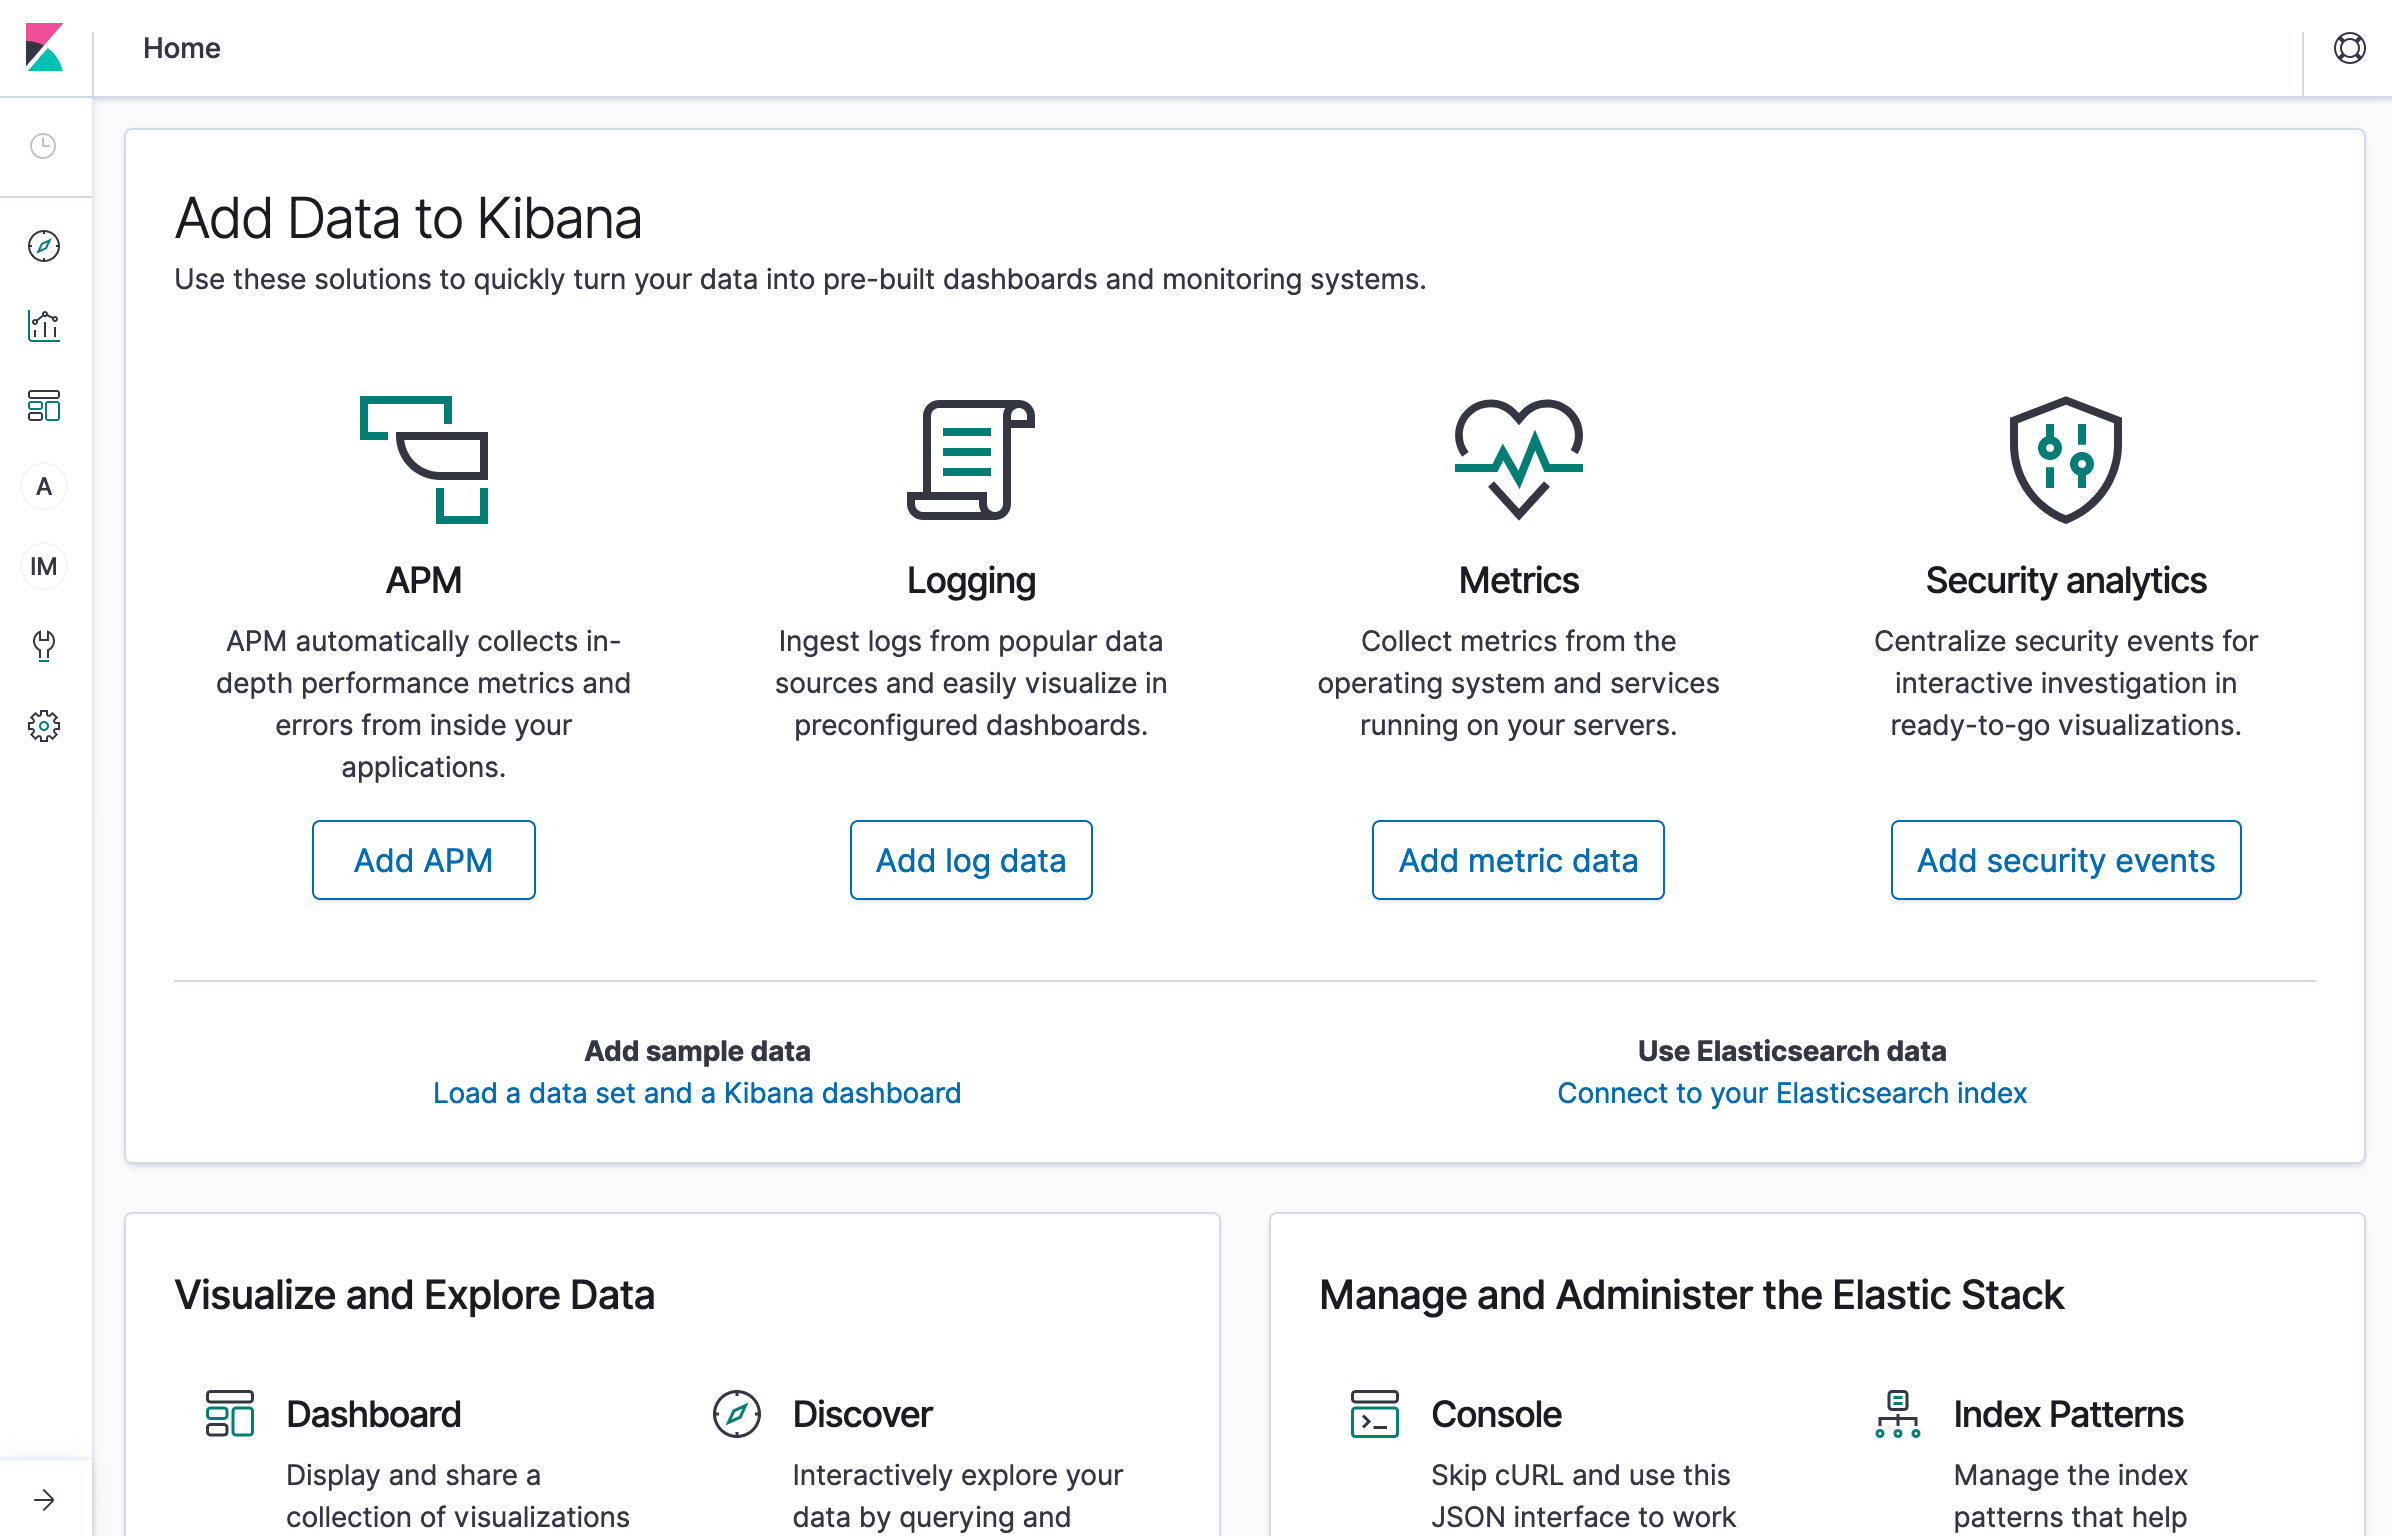Open Connect to your Elasticsearch index link
This screenshot has width=2392, height=1536.
1792,1093
